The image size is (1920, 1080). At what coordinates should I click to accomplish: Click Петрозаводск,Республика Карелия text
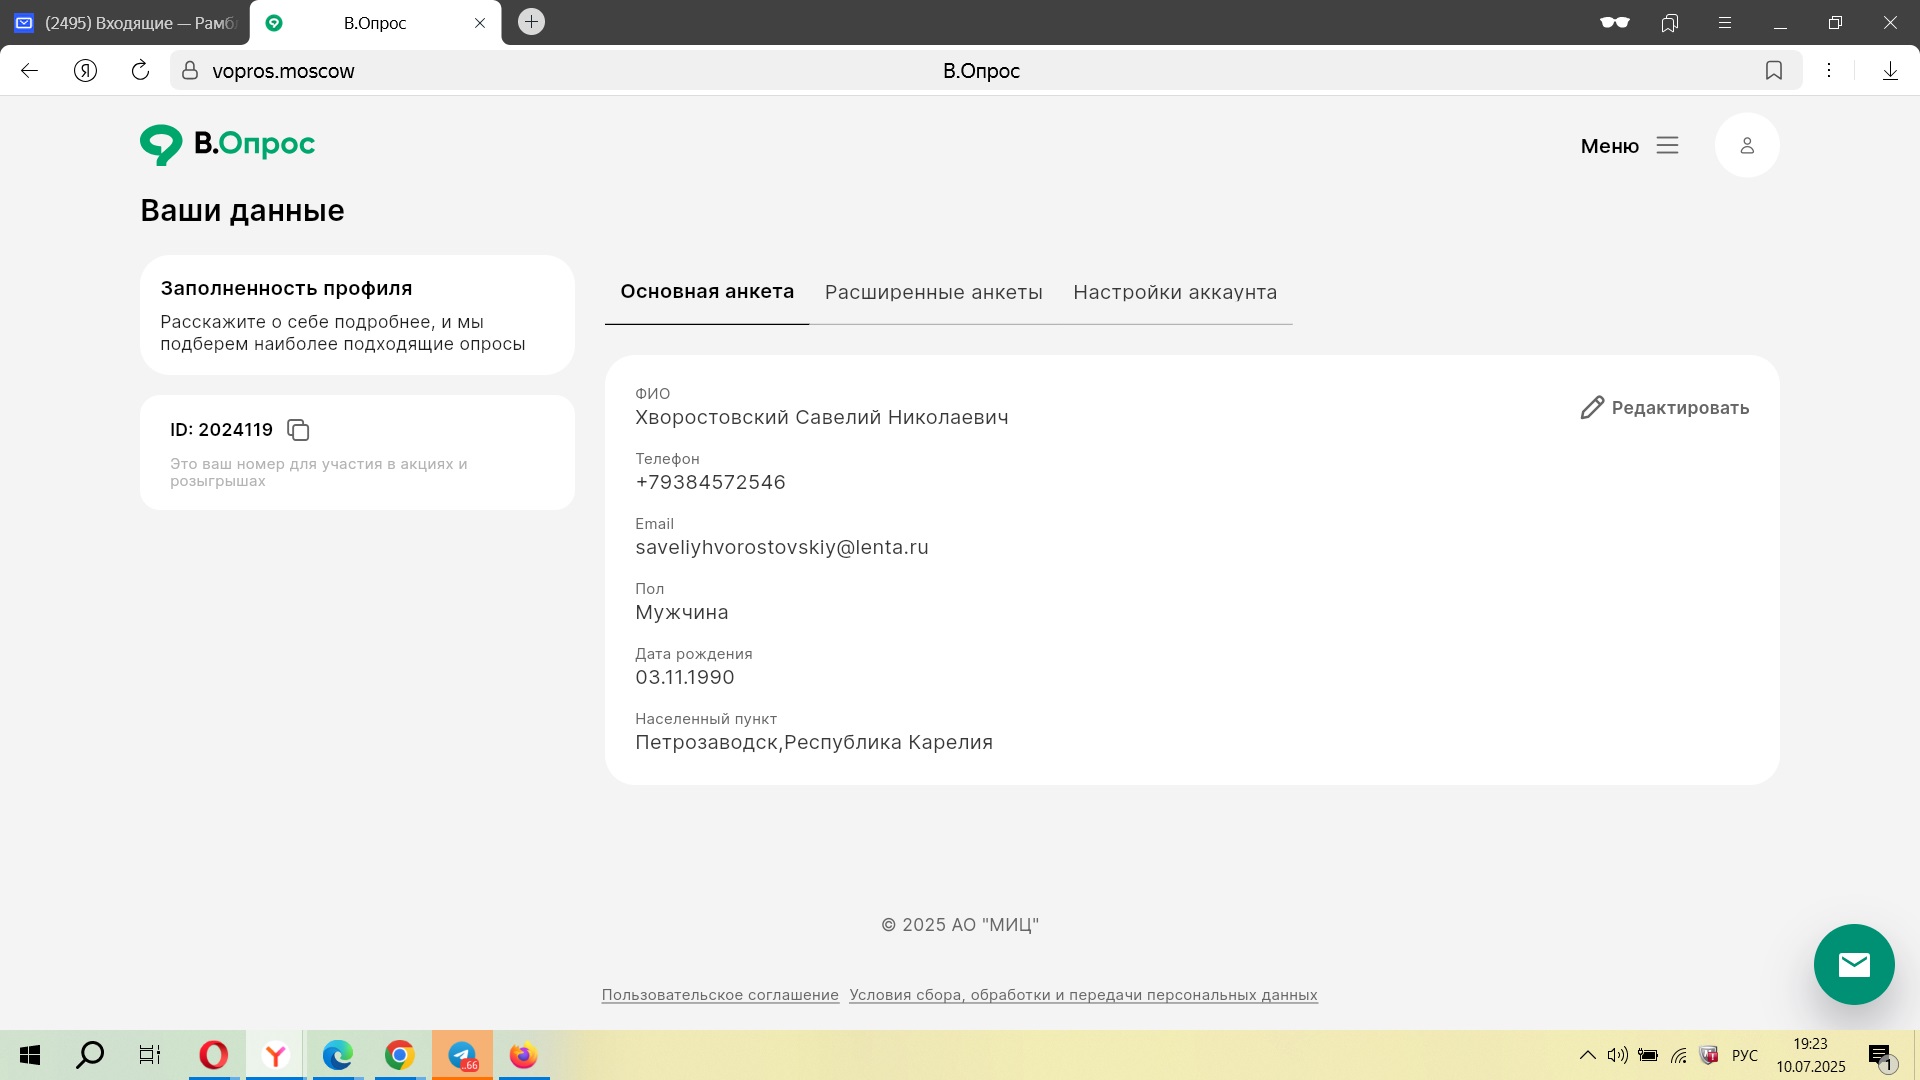pyautogui.click(x=814, y=743)
